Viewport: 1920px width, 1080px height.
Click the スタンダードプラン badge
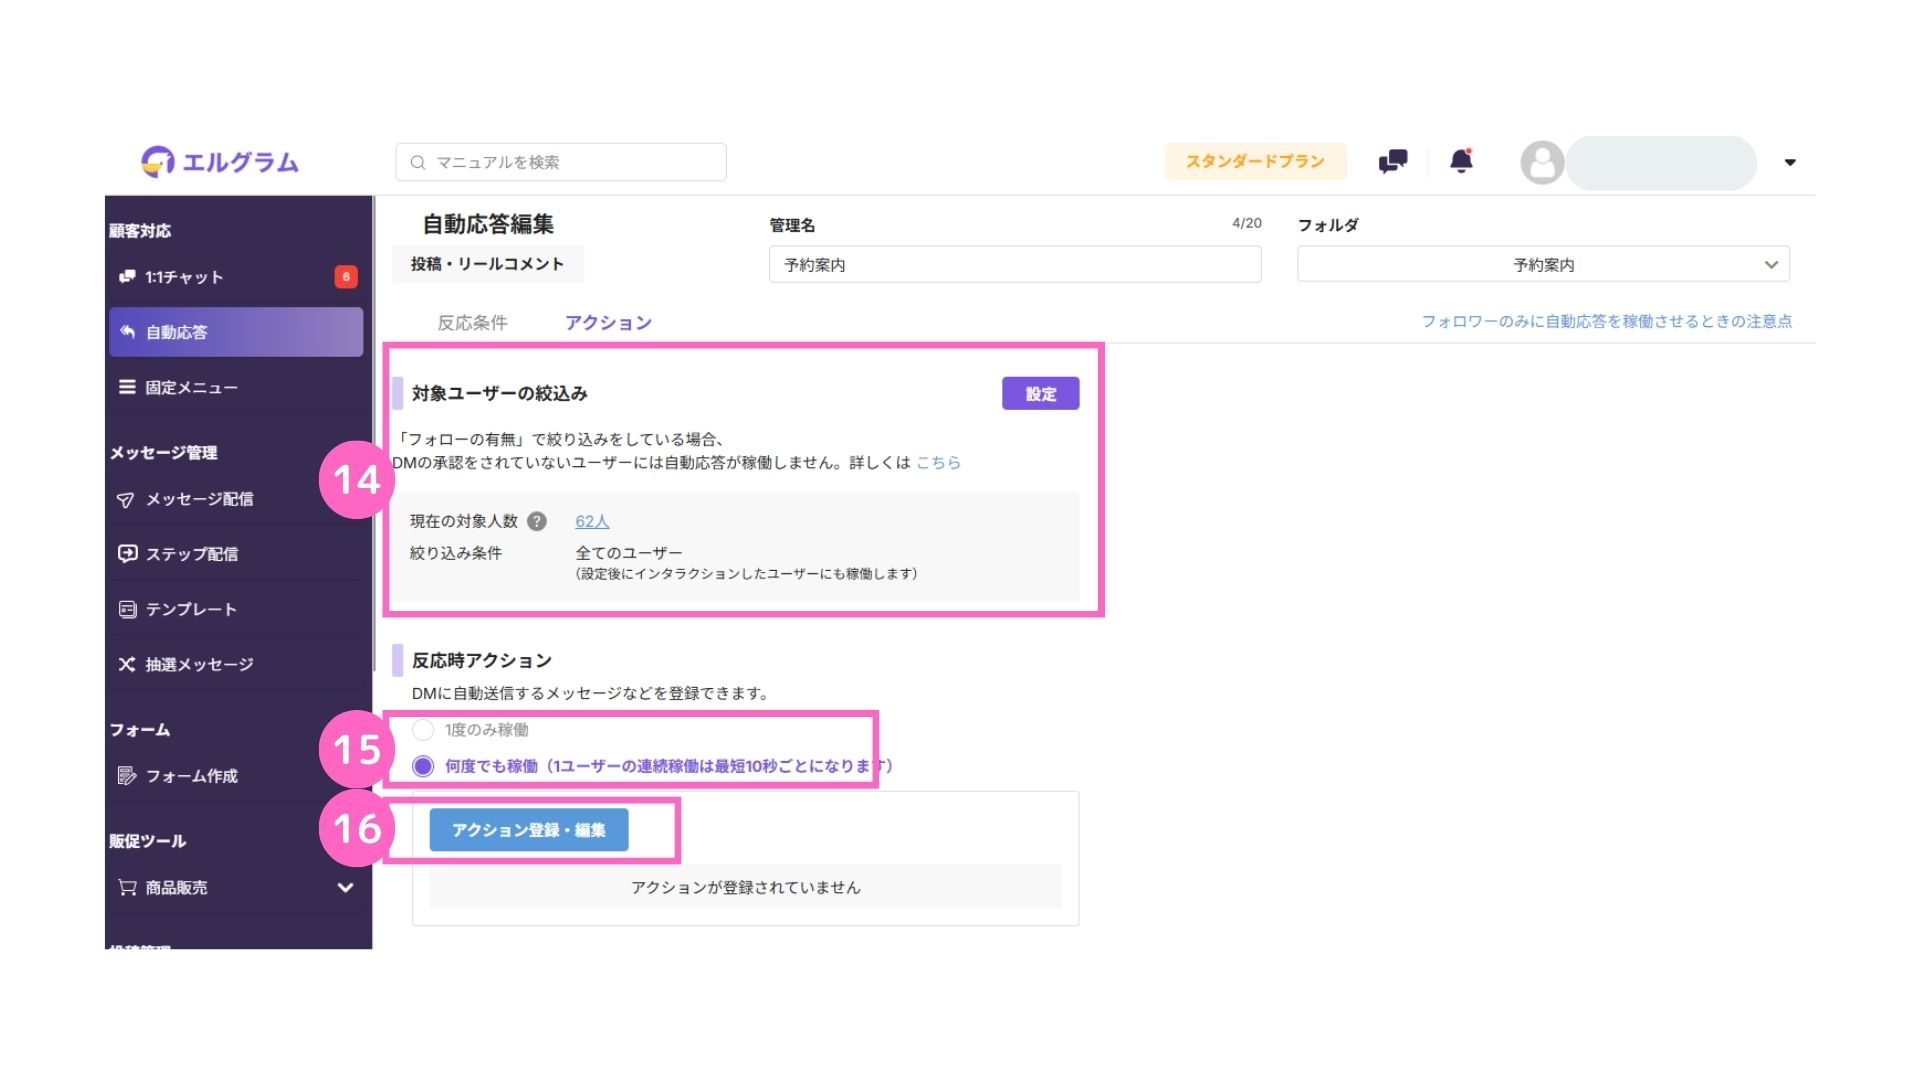point(1255,162)
